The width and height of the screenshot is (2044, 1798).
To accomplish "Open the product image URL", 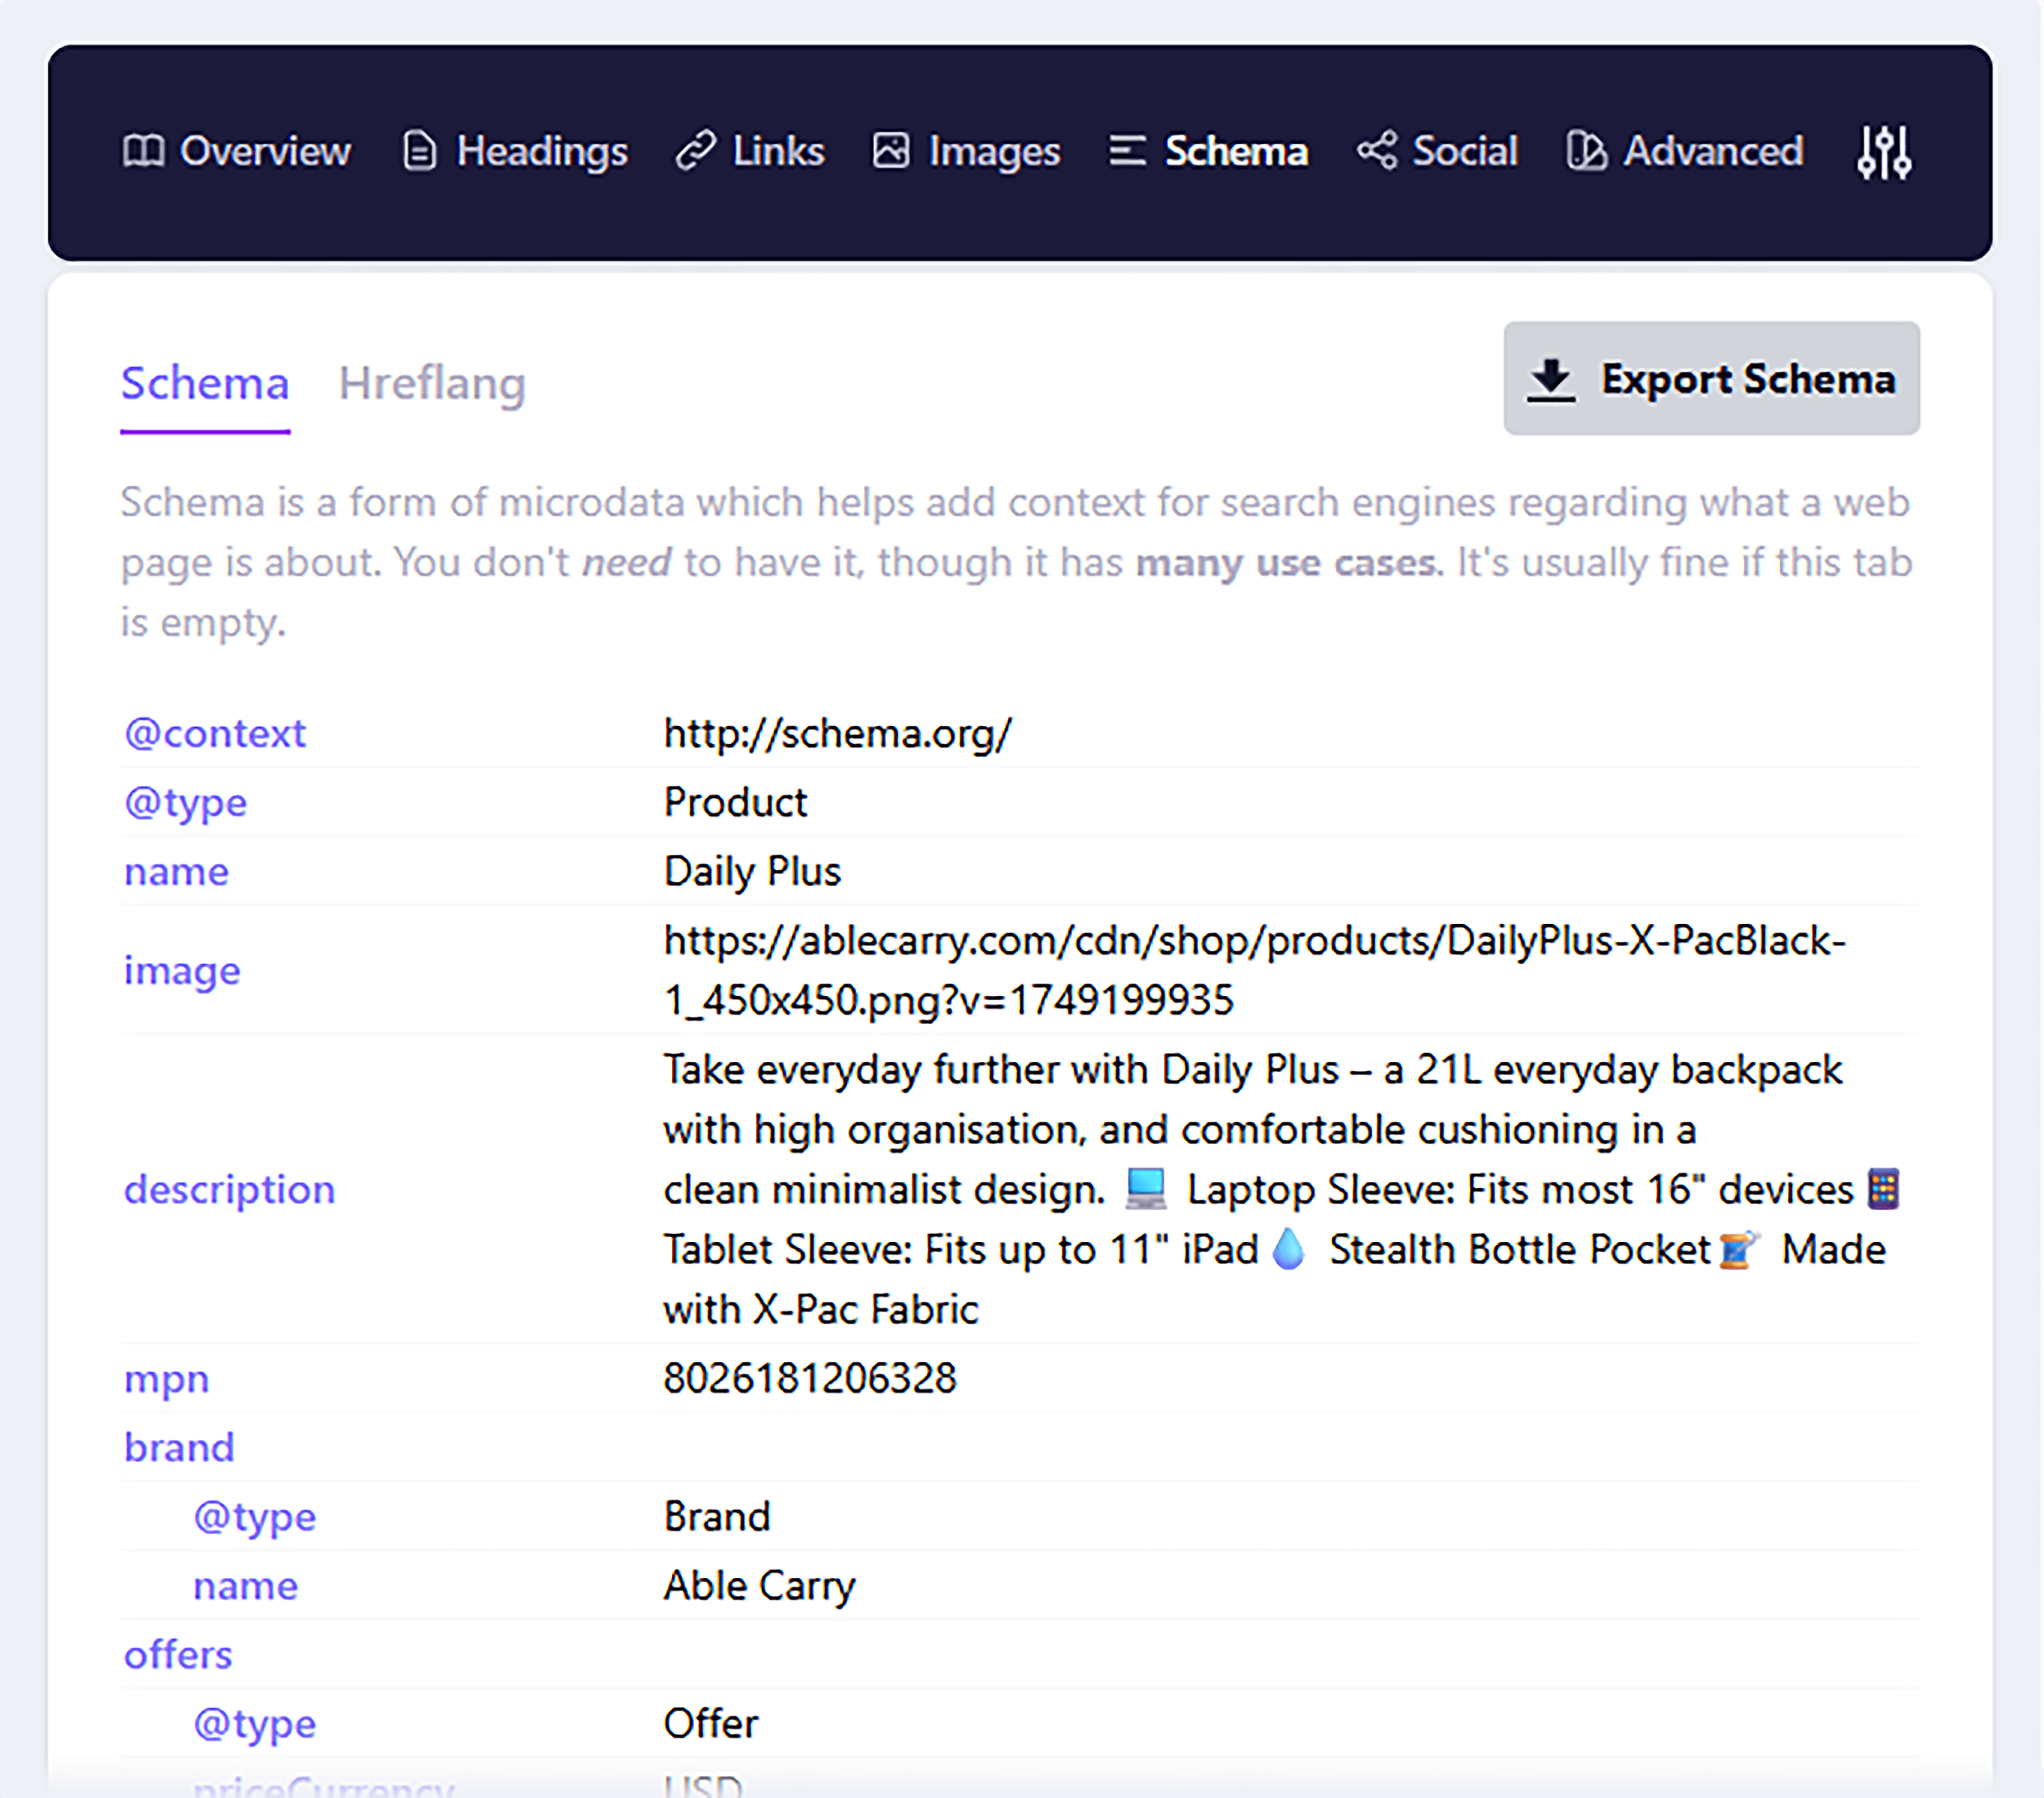I will click(1253, 969).
